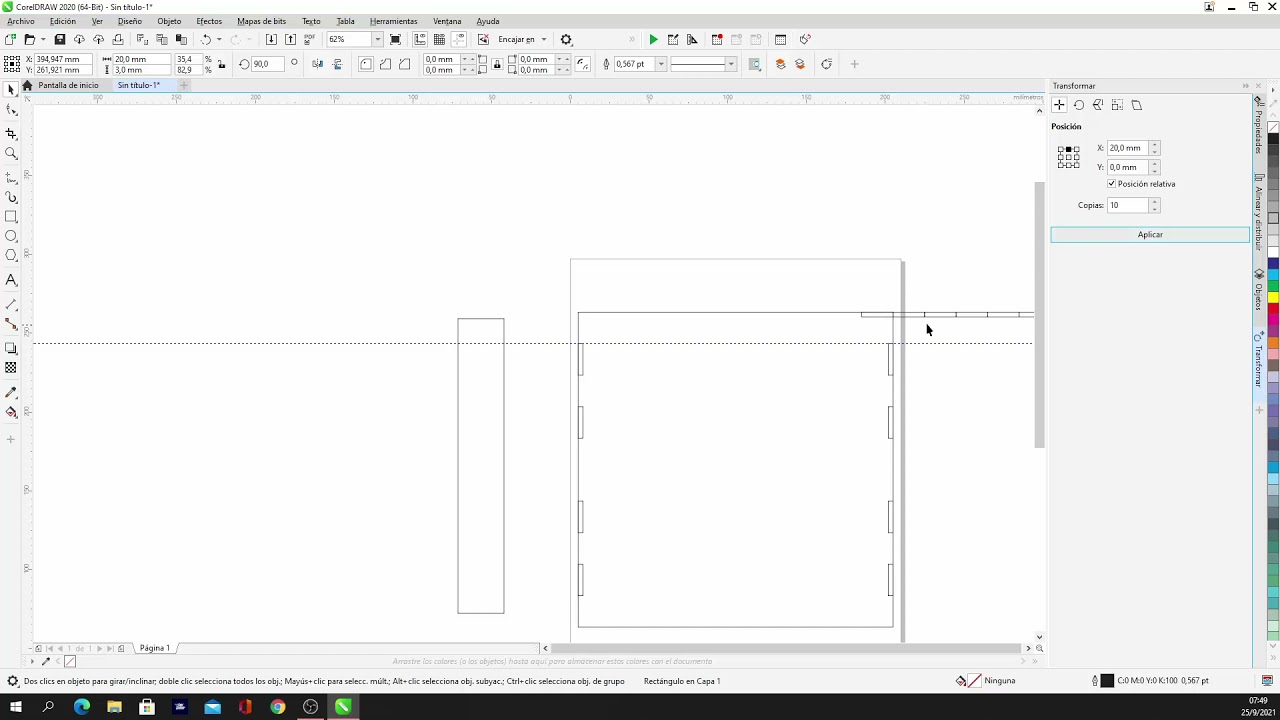
Task: Select the Freehand drawing tool
Action: pos(11,177)
